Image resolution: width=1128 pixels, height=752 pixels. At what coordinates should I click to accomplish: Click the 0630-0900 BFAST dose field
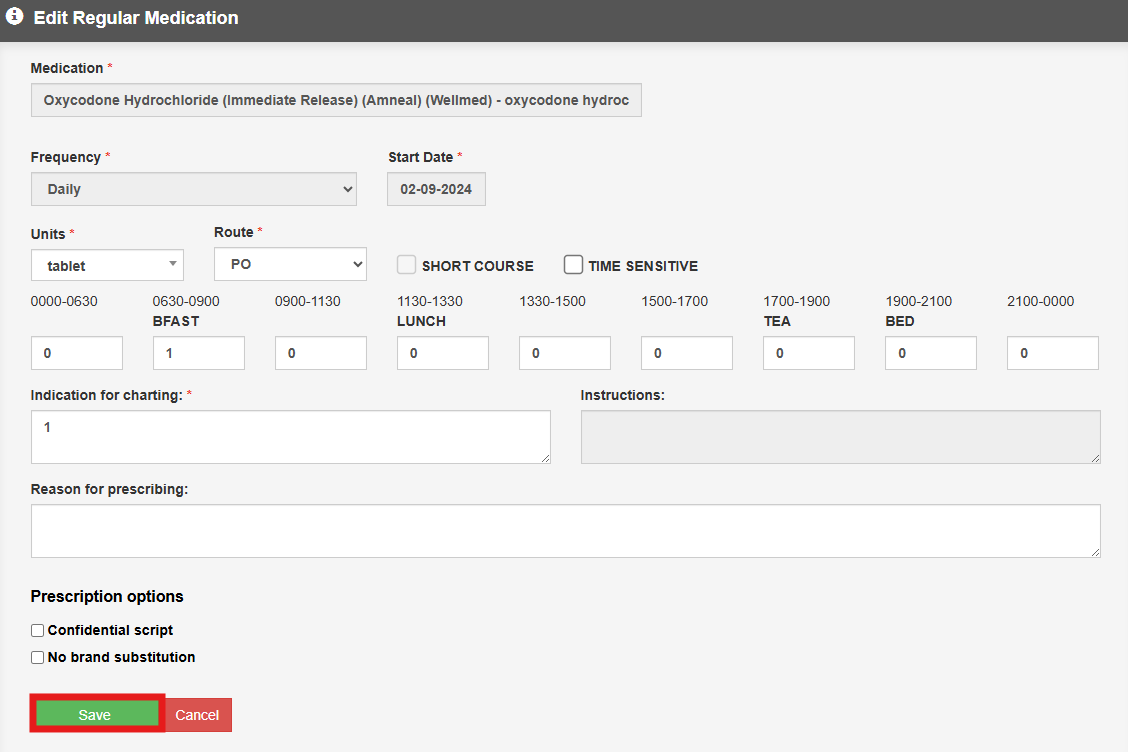pyautogui.click(x=198, y=353)
